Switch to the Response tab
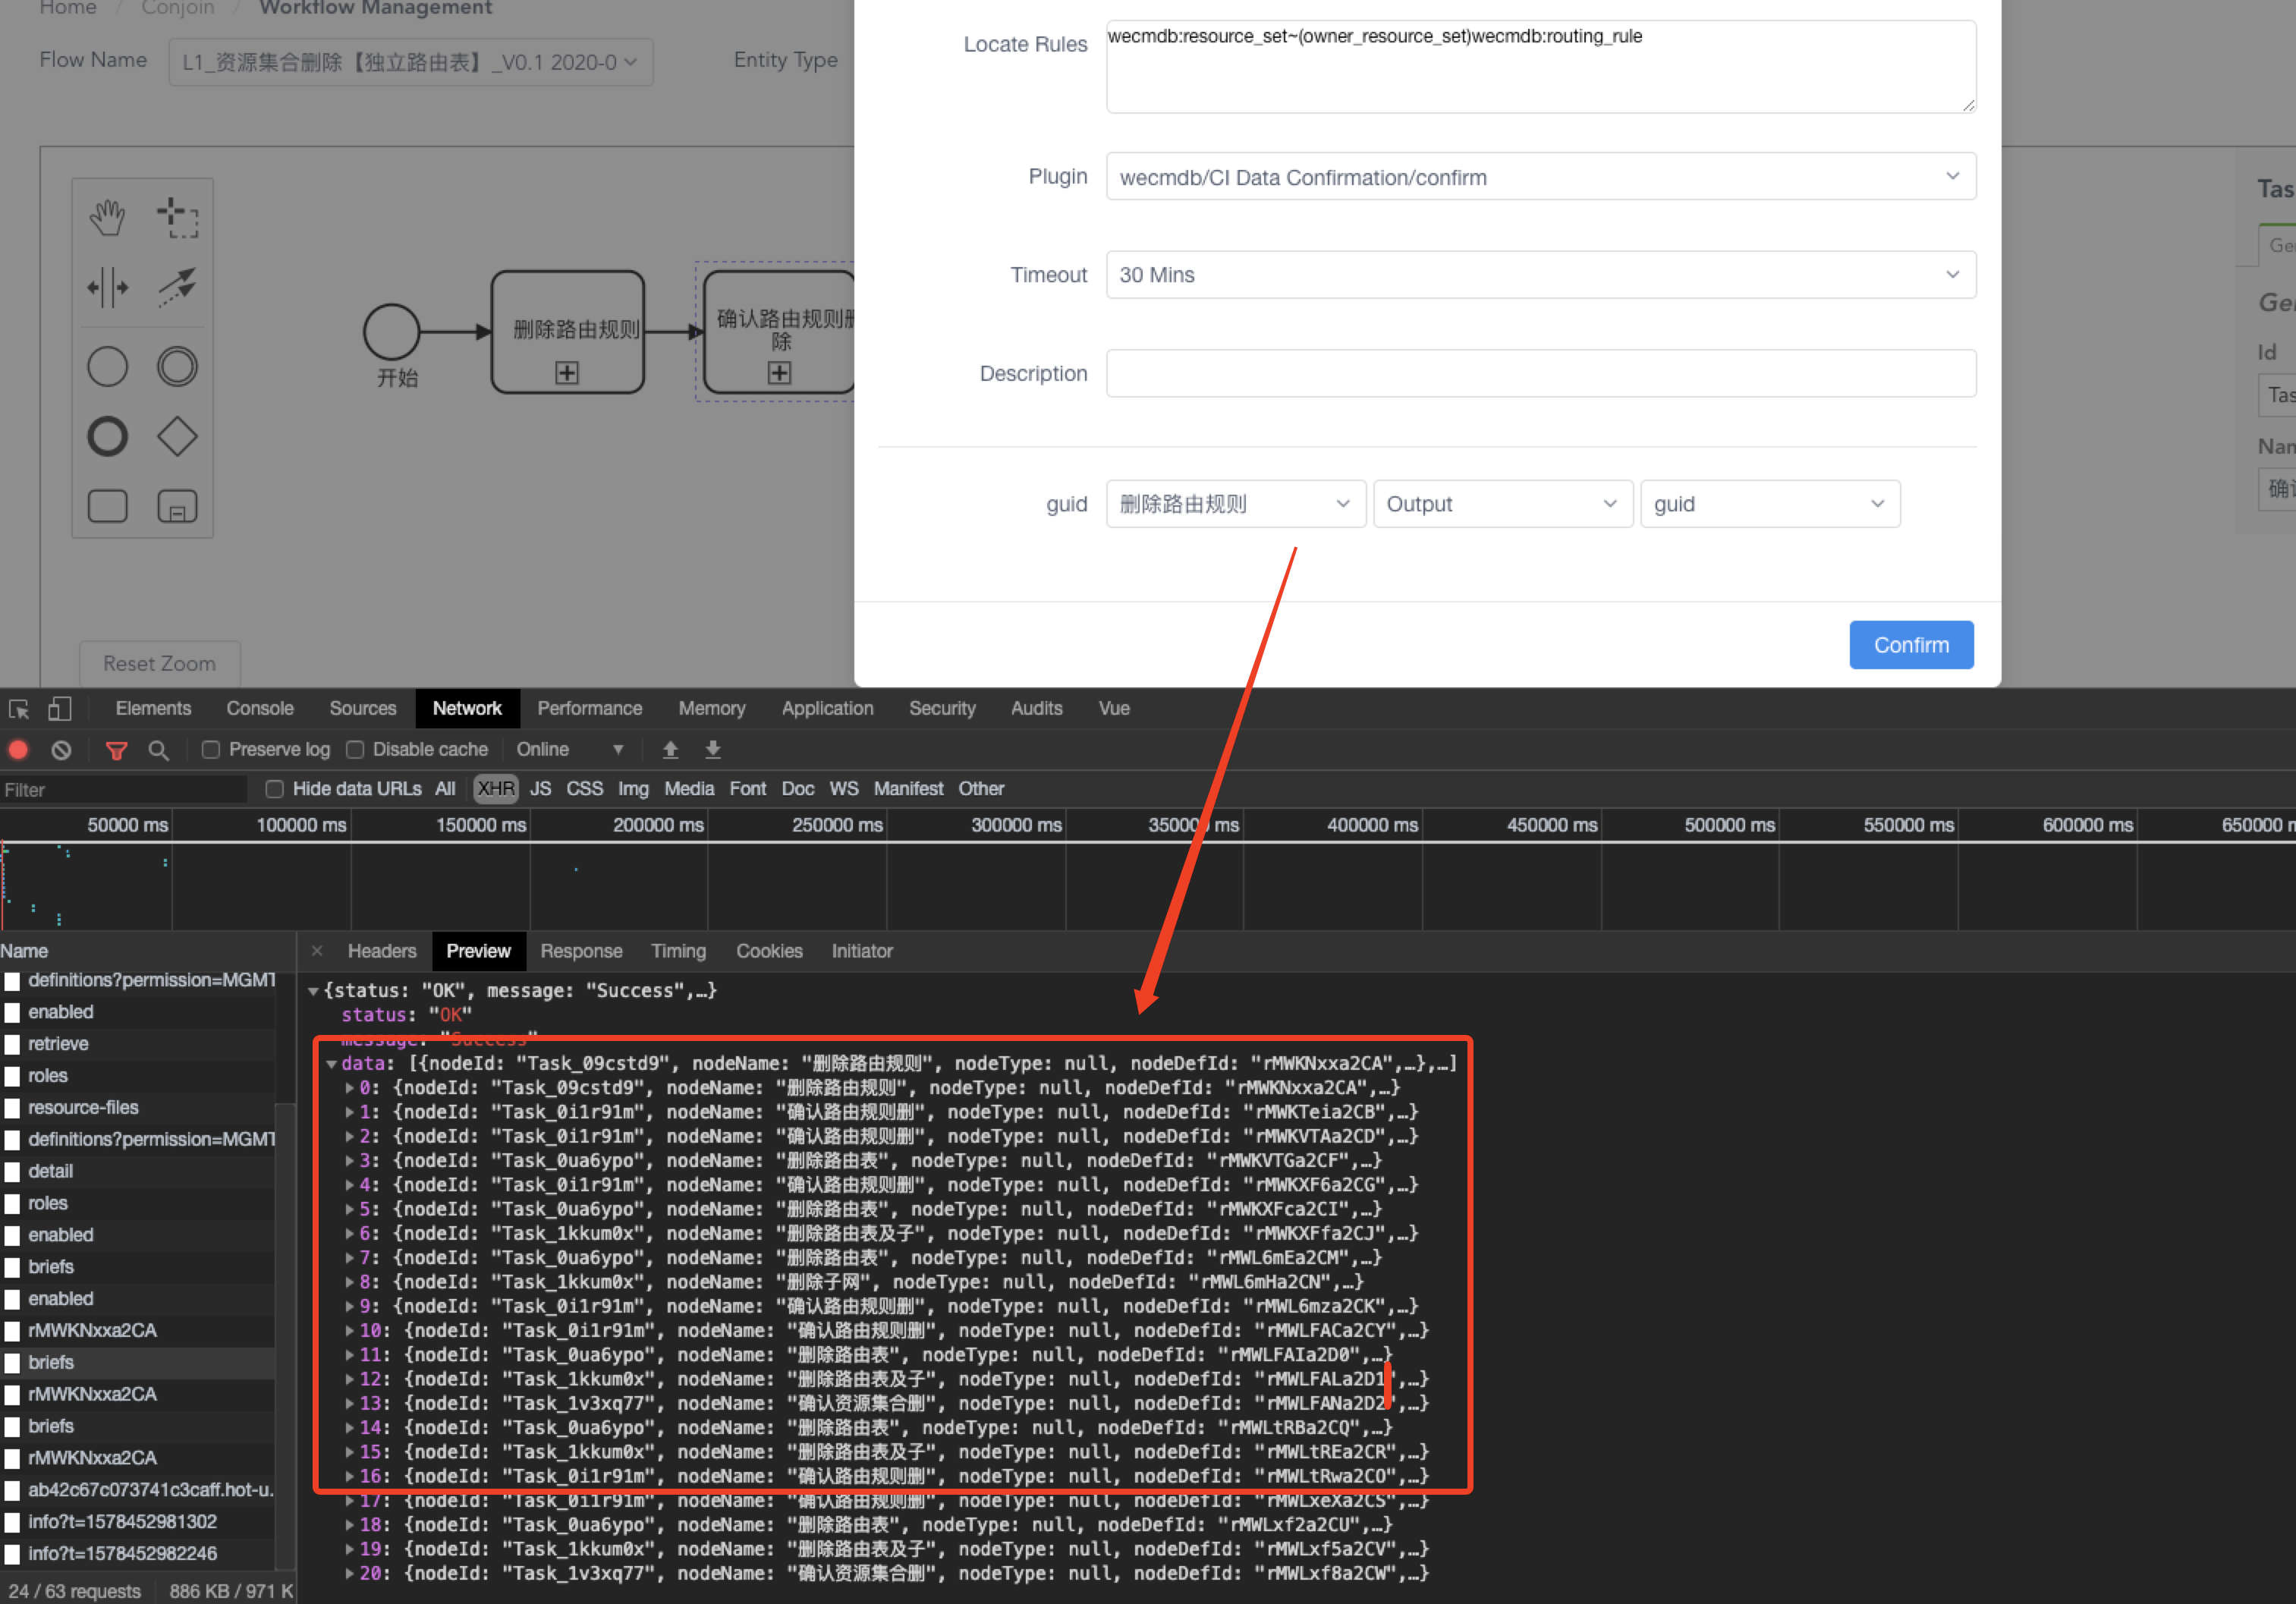Viewport: 2296px width, 1604px height. point(581,951)
